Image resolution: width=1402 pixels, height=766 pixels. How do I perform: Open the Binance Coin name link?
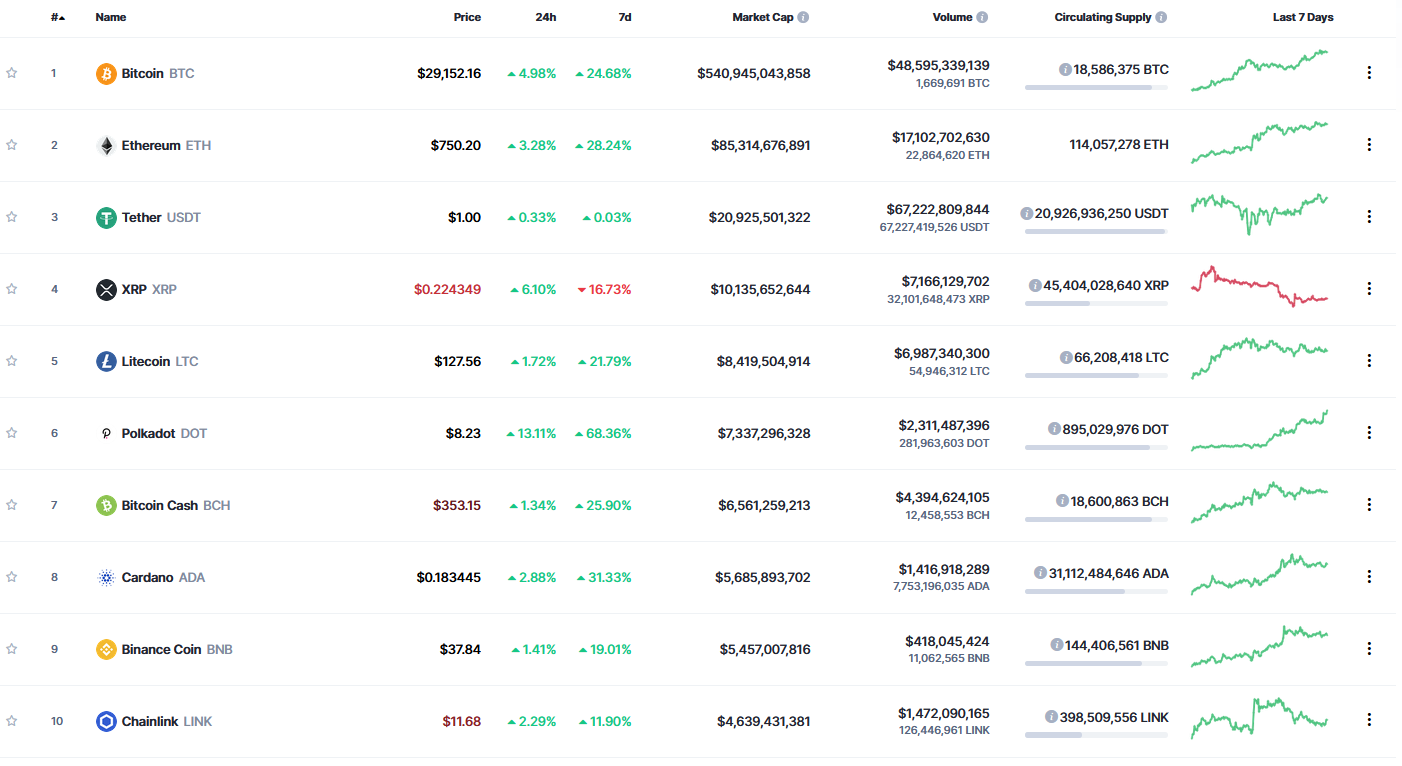tap(161, 649)
